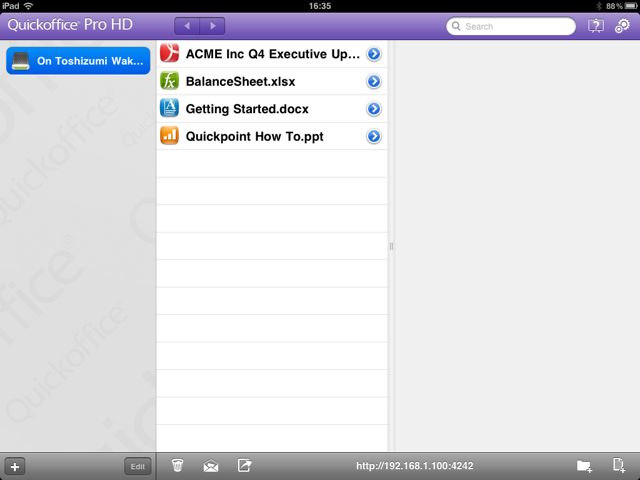Click the PDF icon for ACME Inc file
Viewport: 640px width, 480px height.
[169, 53]
